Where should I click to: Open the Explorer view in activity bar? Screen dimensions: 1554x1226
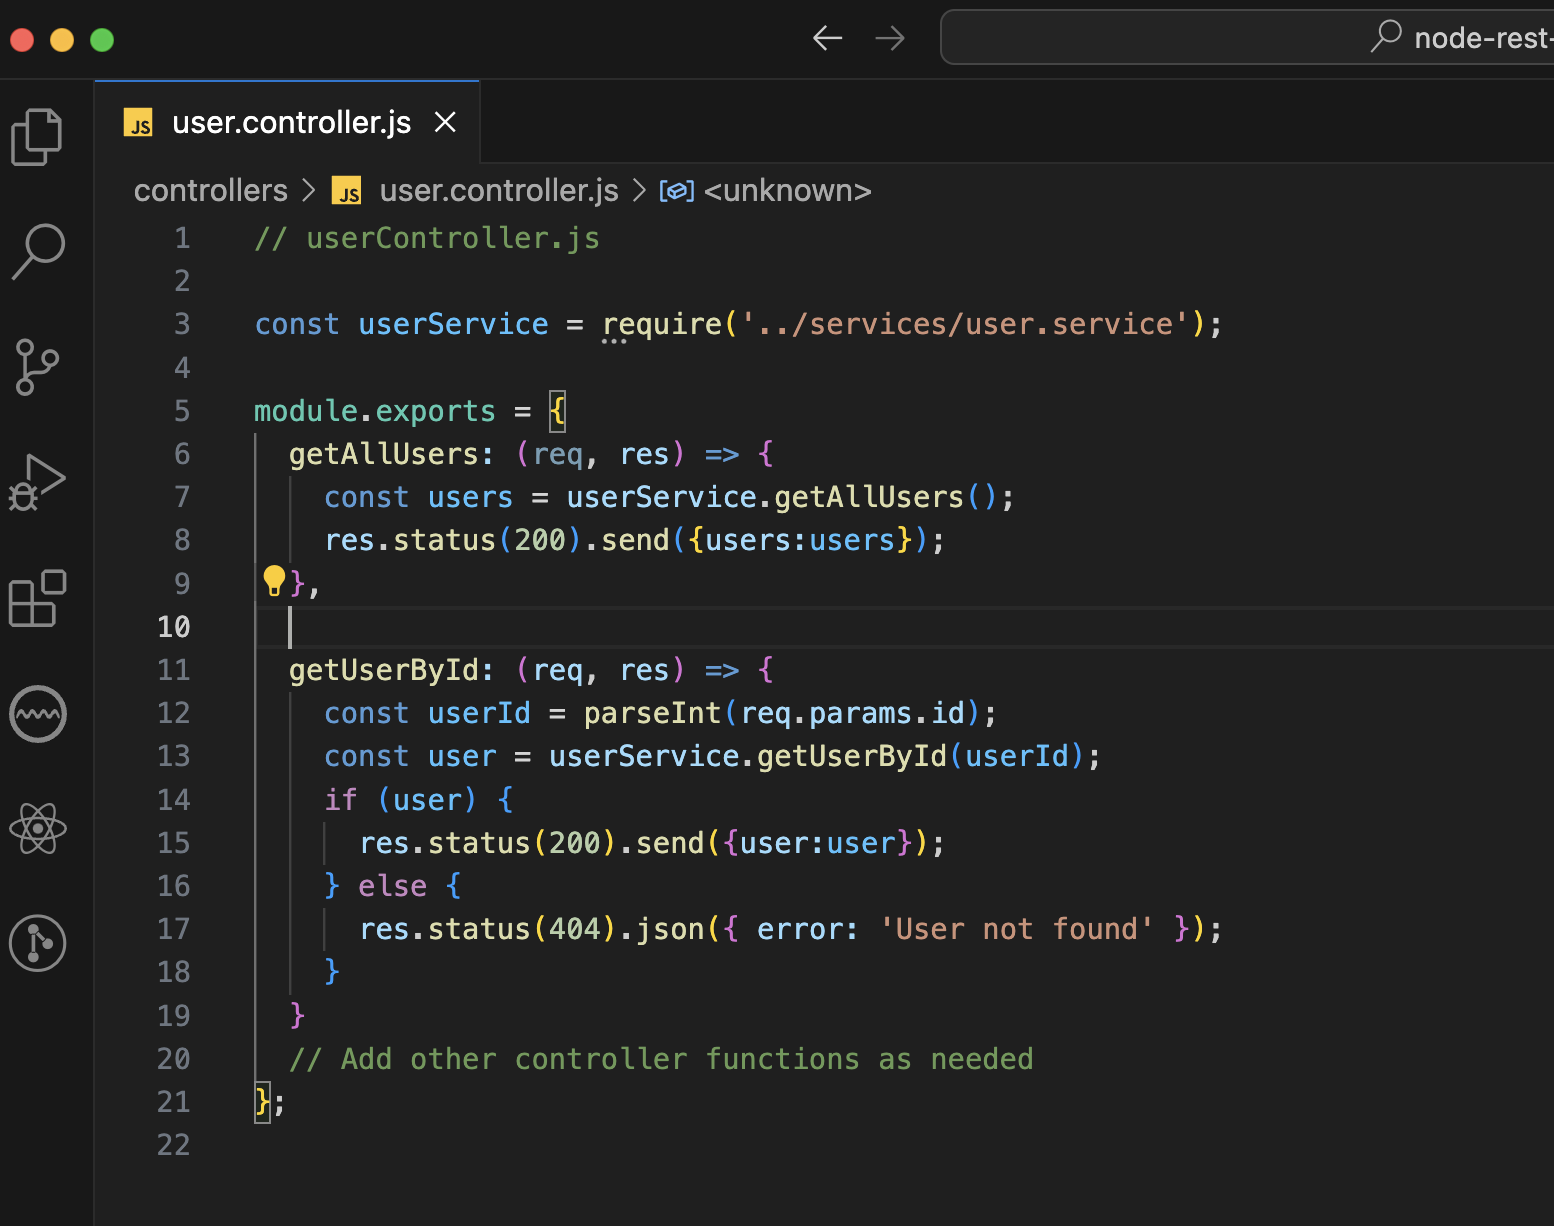pyautogui.click(x=37, y=137)
